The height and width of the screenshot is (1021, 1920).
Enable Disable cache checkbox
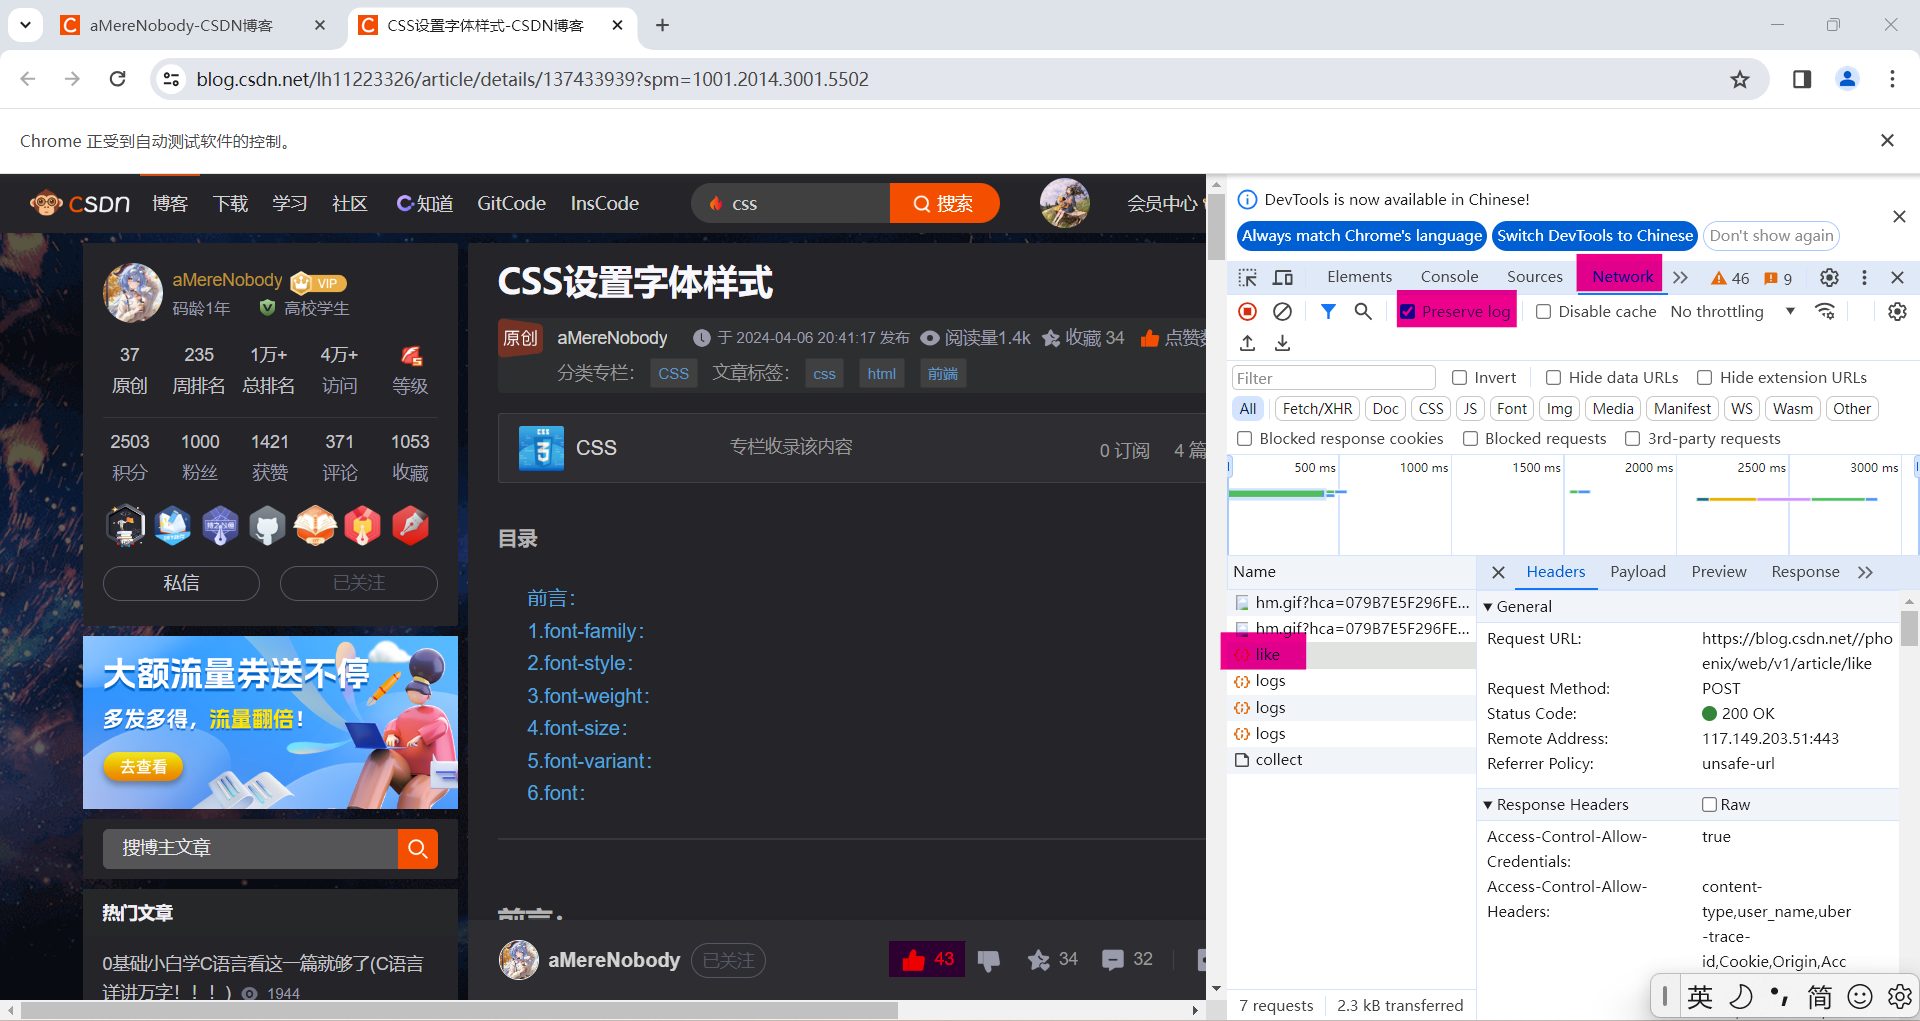click(1544, 312)
